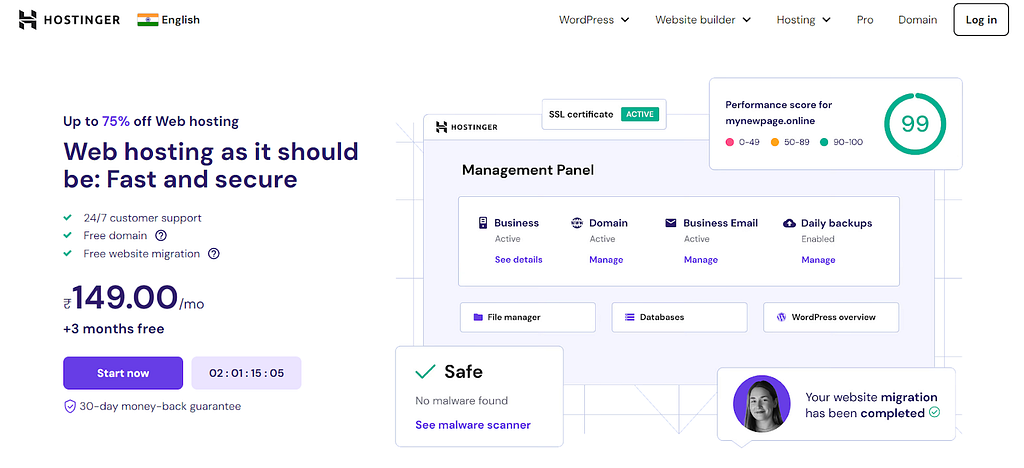This screenshot has height=468, width=1024.
Task: Click the money-back guarantee shield icon
Action: tap(70, 407)
